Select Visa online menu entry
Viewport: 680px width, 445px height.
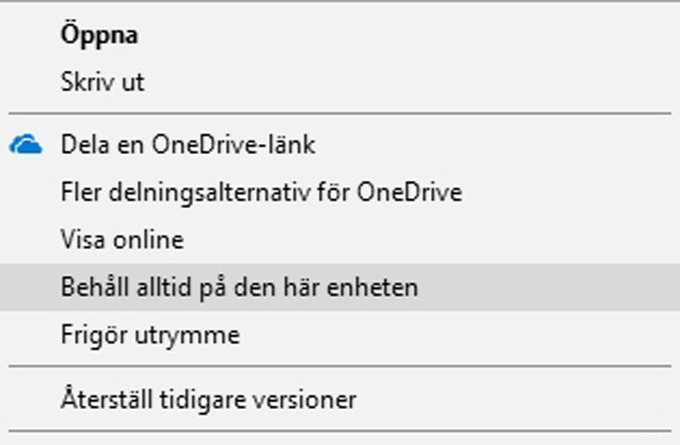[x=340, y=239]
